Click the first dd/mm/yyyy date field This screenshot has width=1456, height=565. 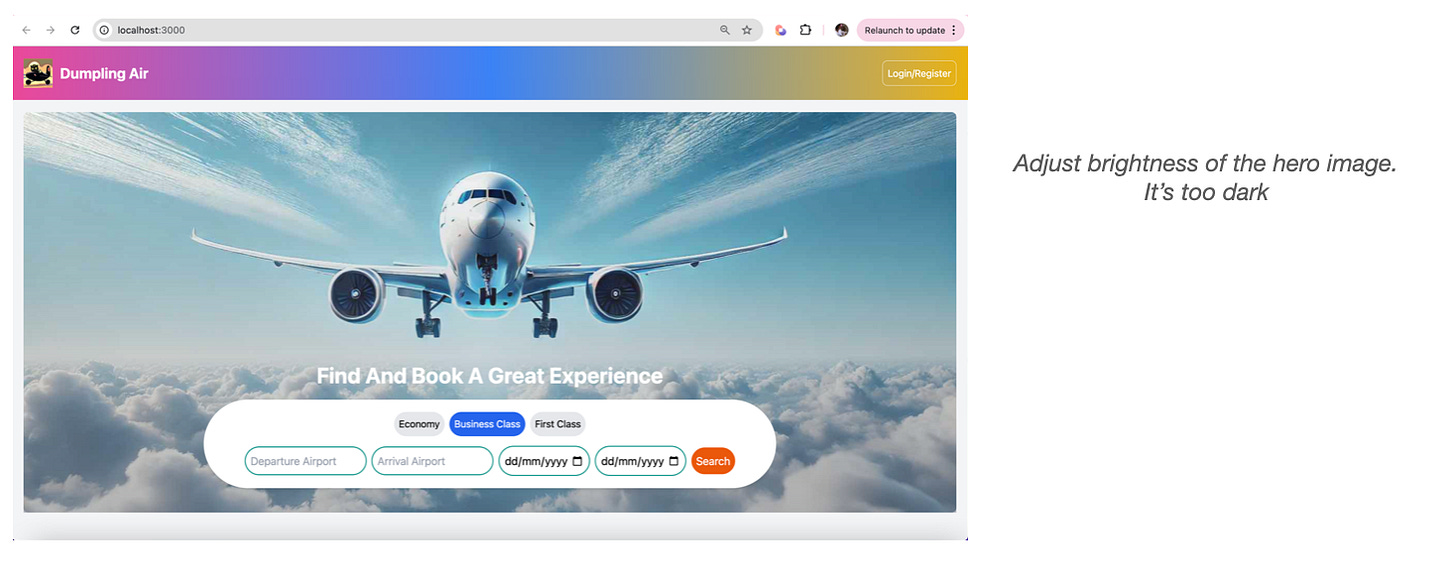544,461
